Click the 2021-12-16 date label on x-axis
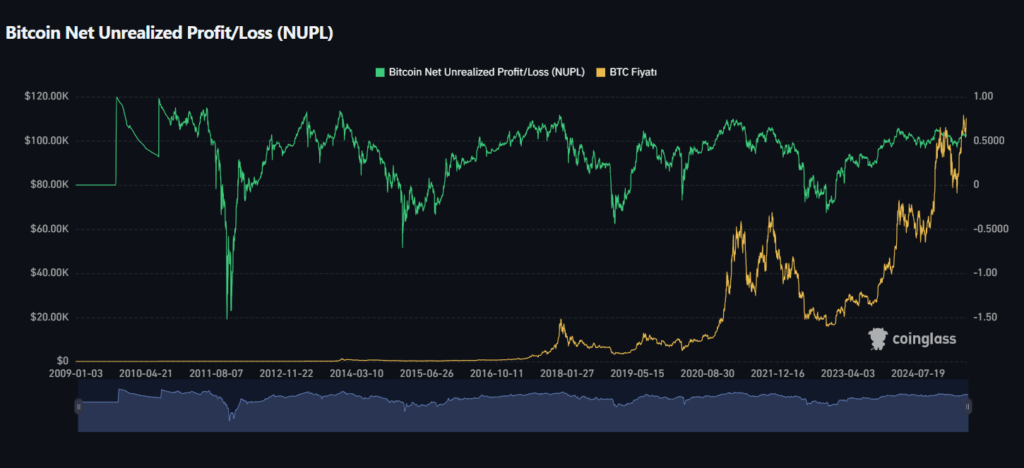This screenshot has width=1024, height=468. coord(778,373)
